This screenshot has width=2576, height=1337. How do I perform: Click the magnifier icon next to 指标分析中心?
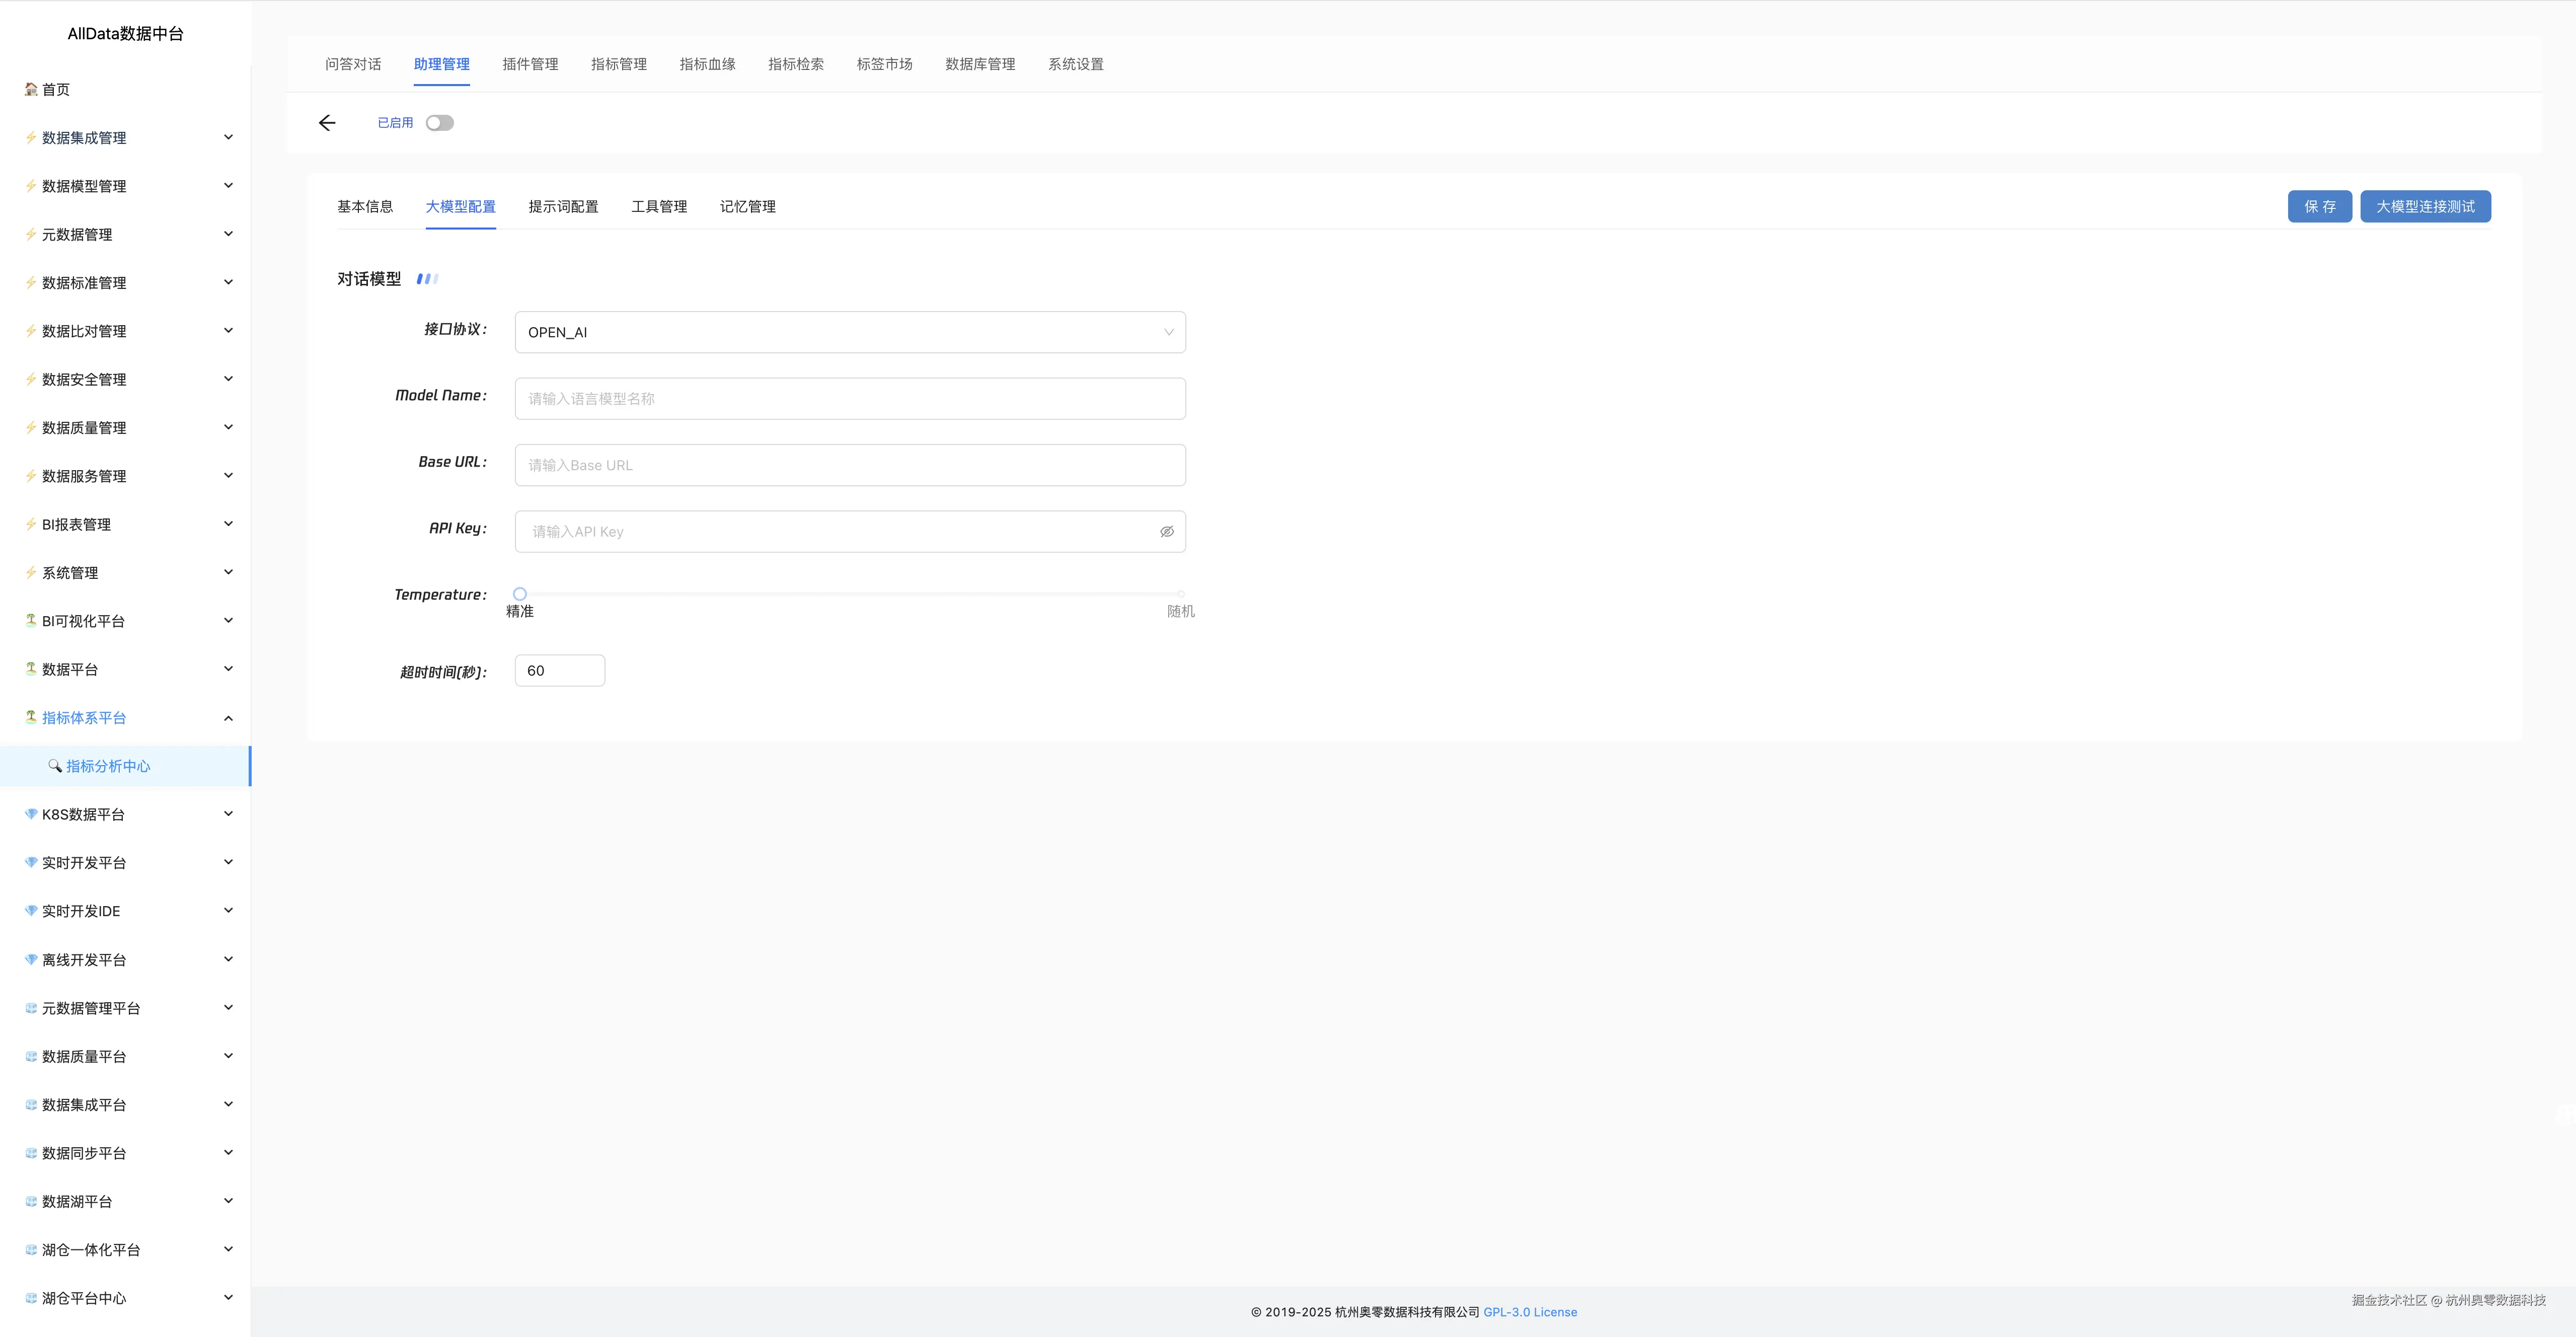55,766
